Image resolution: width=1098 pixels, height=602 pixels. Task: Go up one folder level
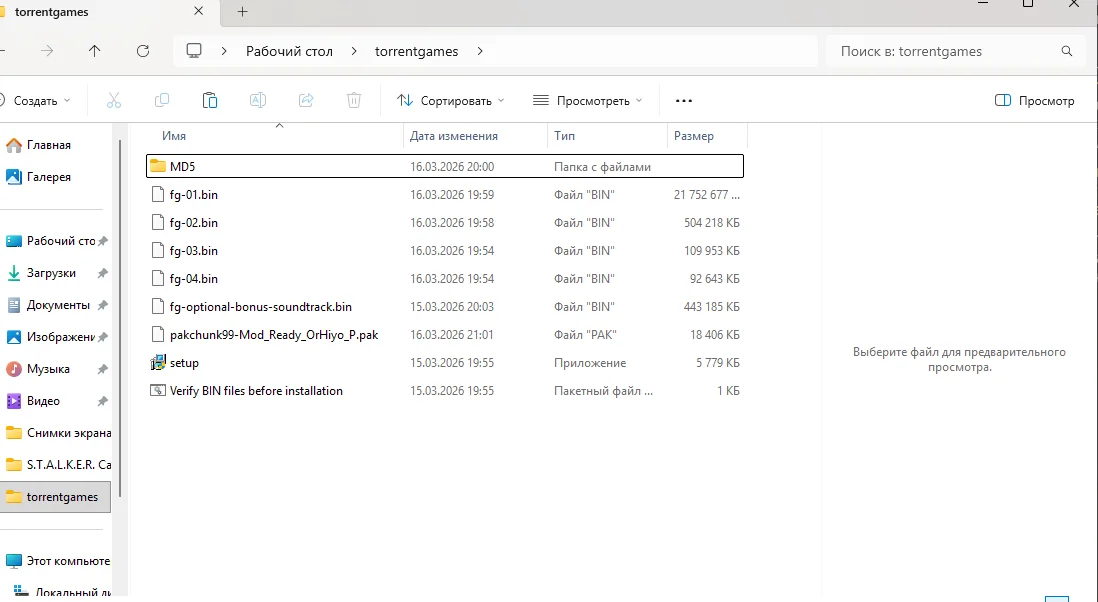pyautogui.click(x=95, y=51)
